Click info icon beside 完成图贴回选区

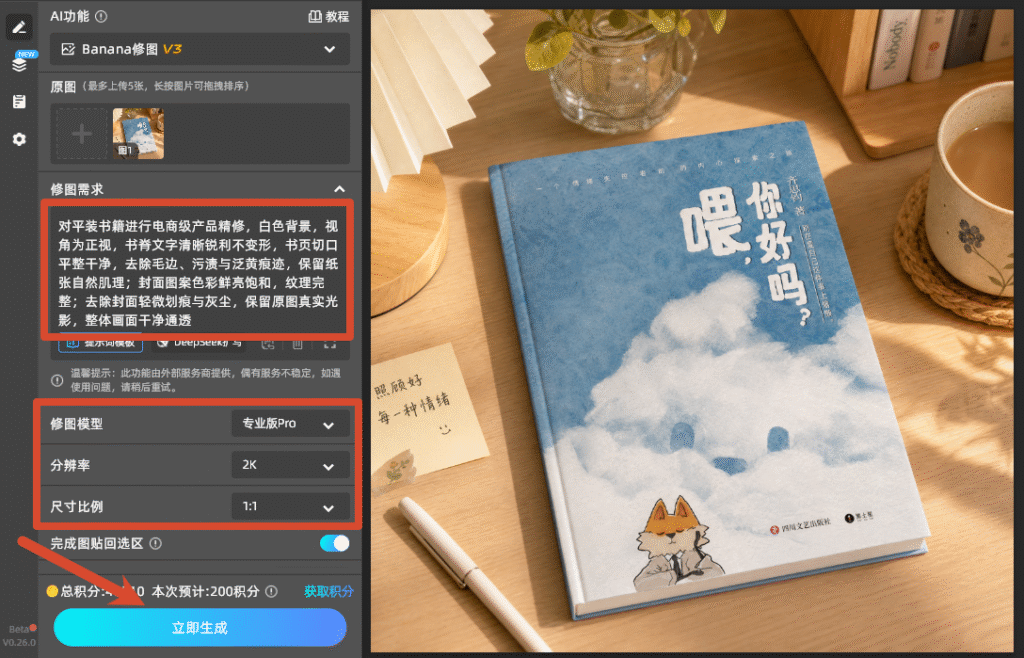[155, 543]
